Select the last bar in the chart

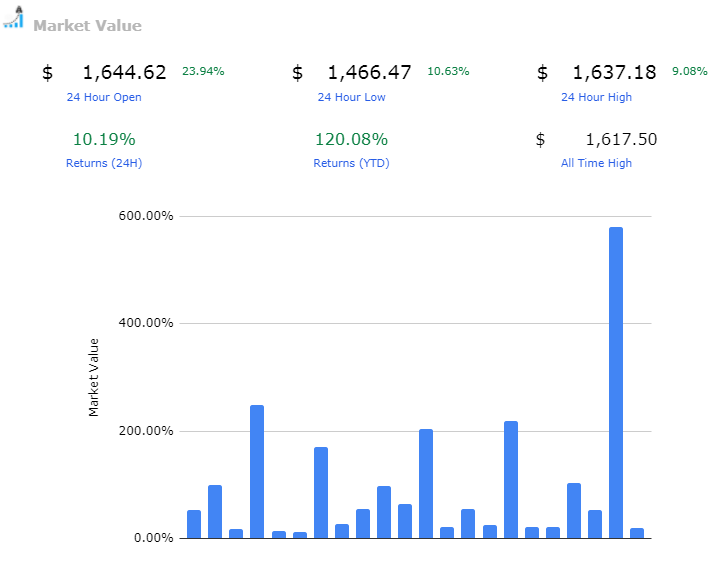click(x=637, y=533)
